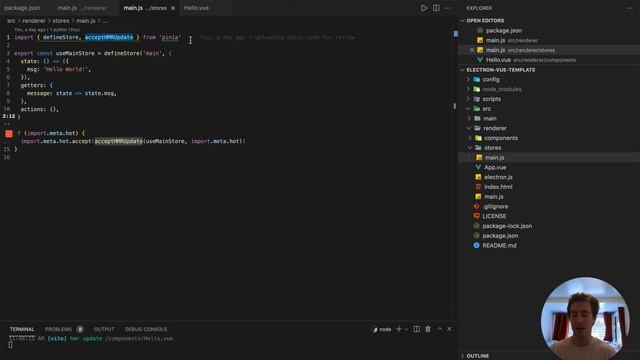Viewport: 640px width, 360px height.
Task: Expand the main folder under src
Action: click(490, 118)
